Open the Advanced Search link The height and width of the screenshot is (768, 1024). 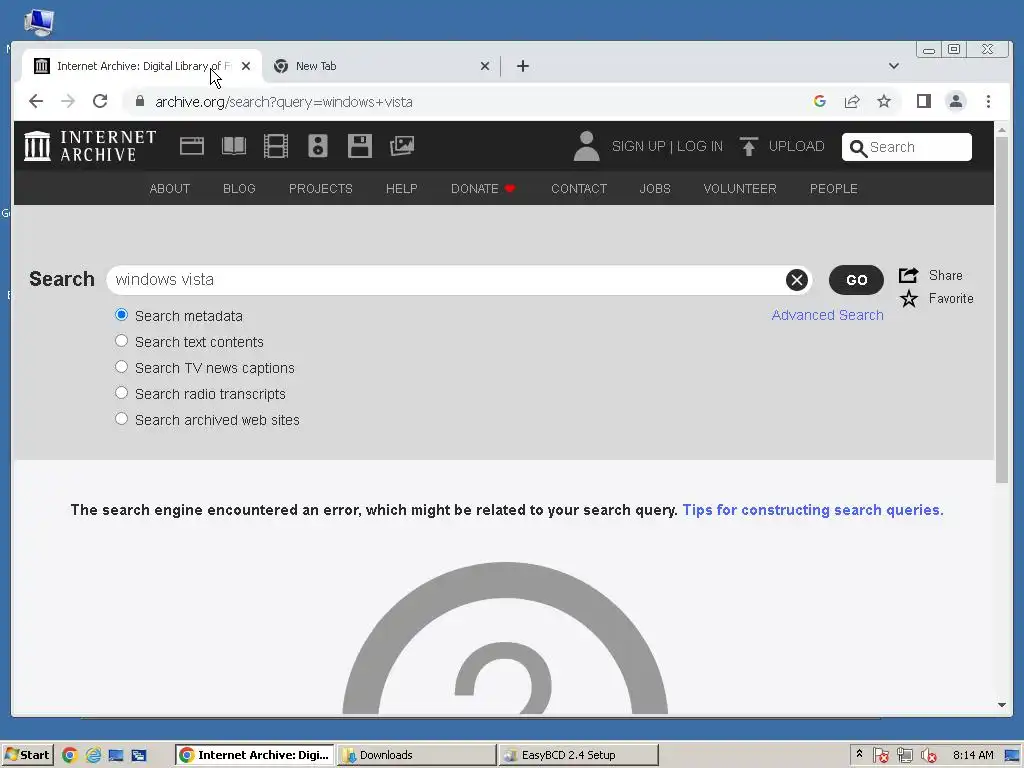click(x=827, y=315)
